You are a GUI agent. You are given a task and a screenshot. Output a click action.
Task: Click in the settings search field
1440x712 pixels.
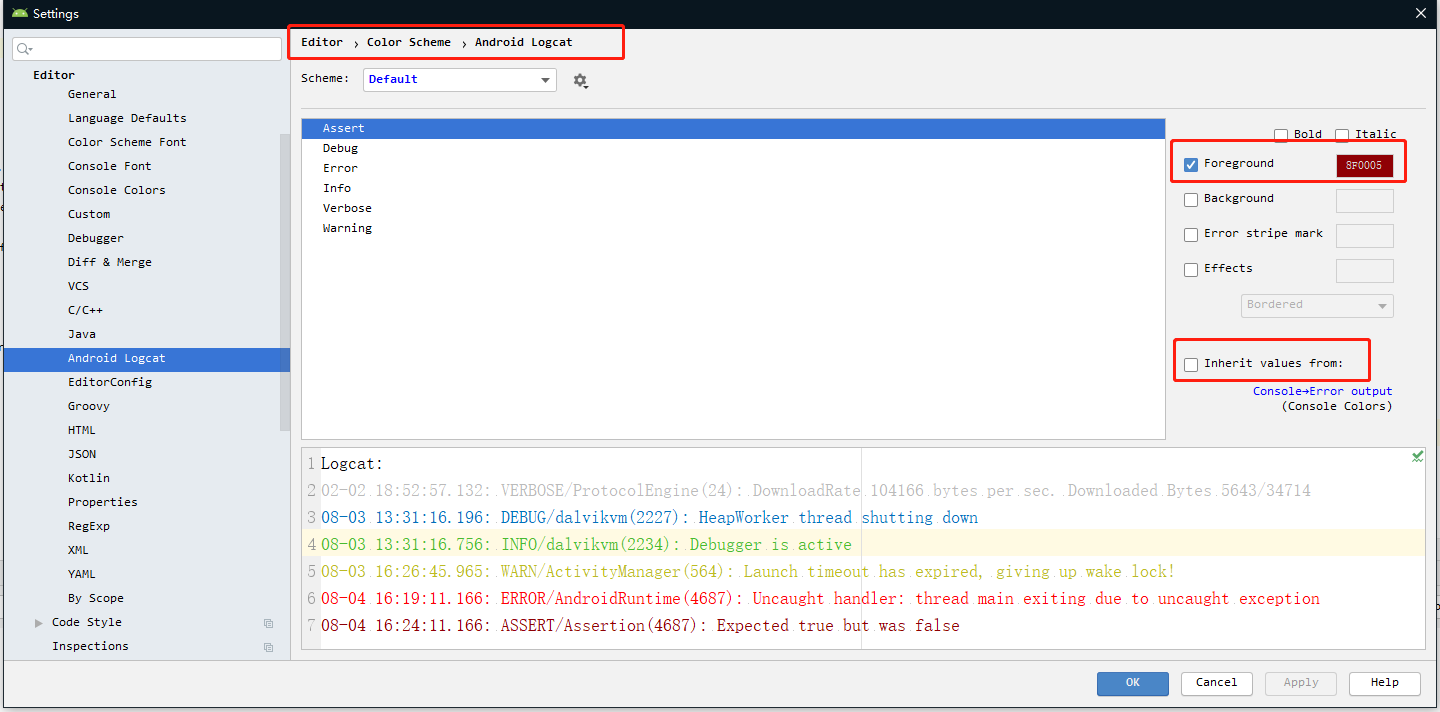147,49
